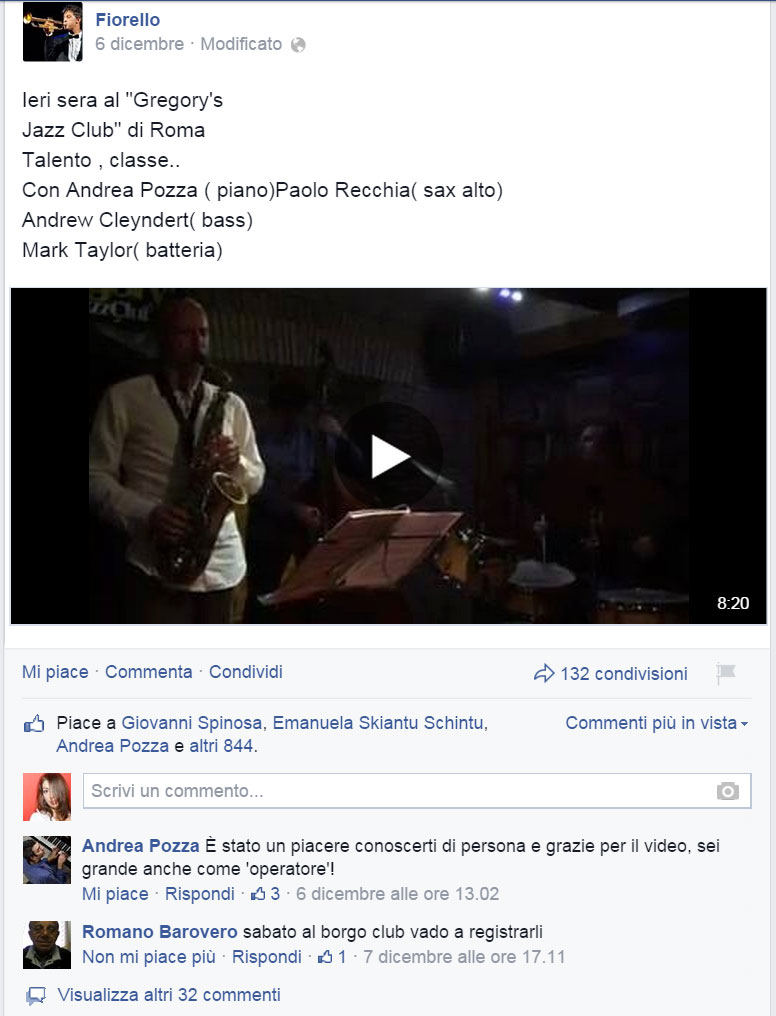Click the like count on Romano Barovero's comment

click(332, 957)
